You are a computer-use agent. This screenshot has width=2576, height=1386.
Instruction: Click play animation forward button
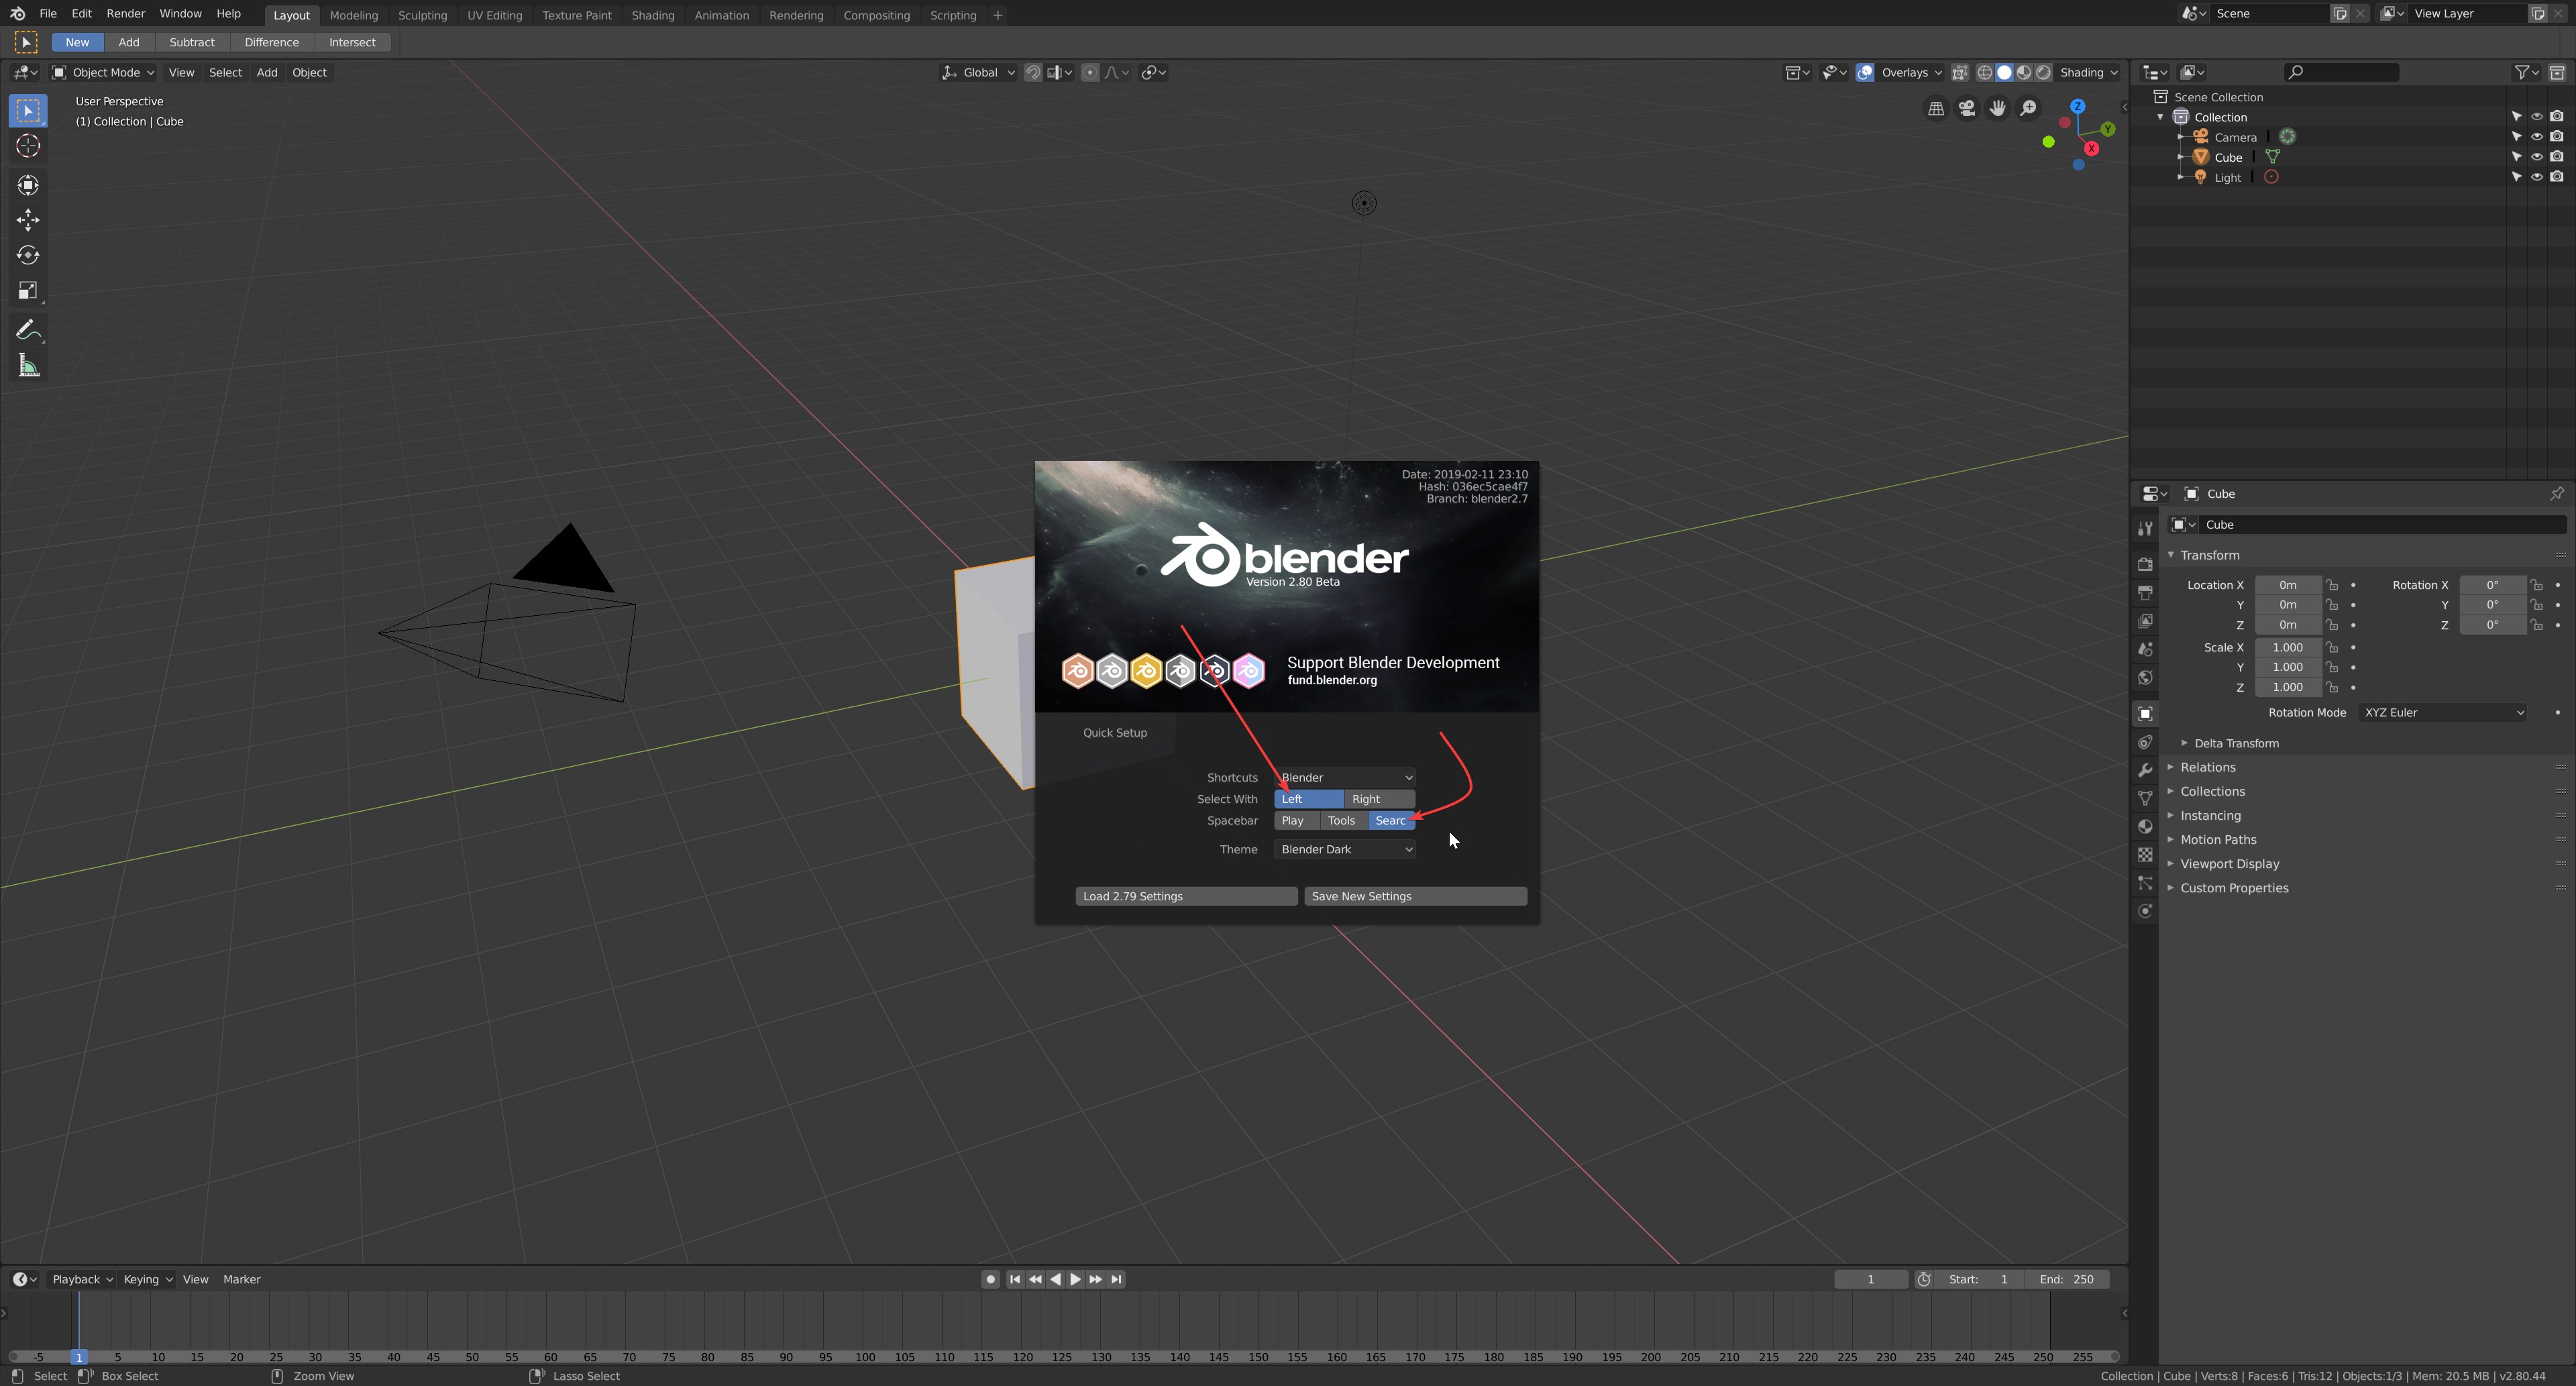1076,1279
